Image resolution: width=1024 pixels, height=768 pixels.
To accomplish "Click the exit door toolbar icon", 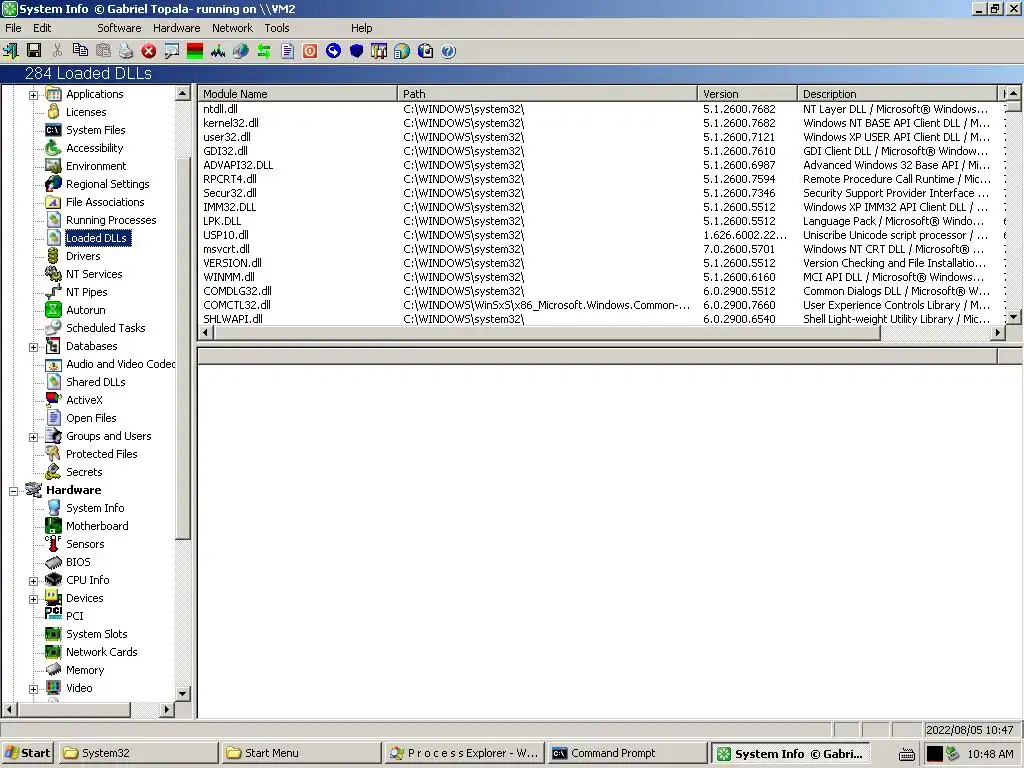I will click(11, 51).
